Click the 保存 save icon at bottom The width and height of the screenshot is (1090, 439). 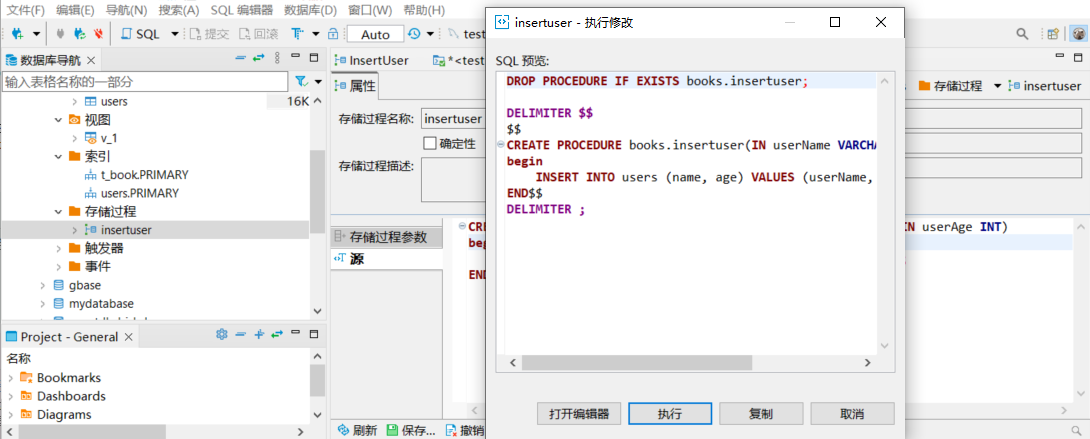pos(393,430)
